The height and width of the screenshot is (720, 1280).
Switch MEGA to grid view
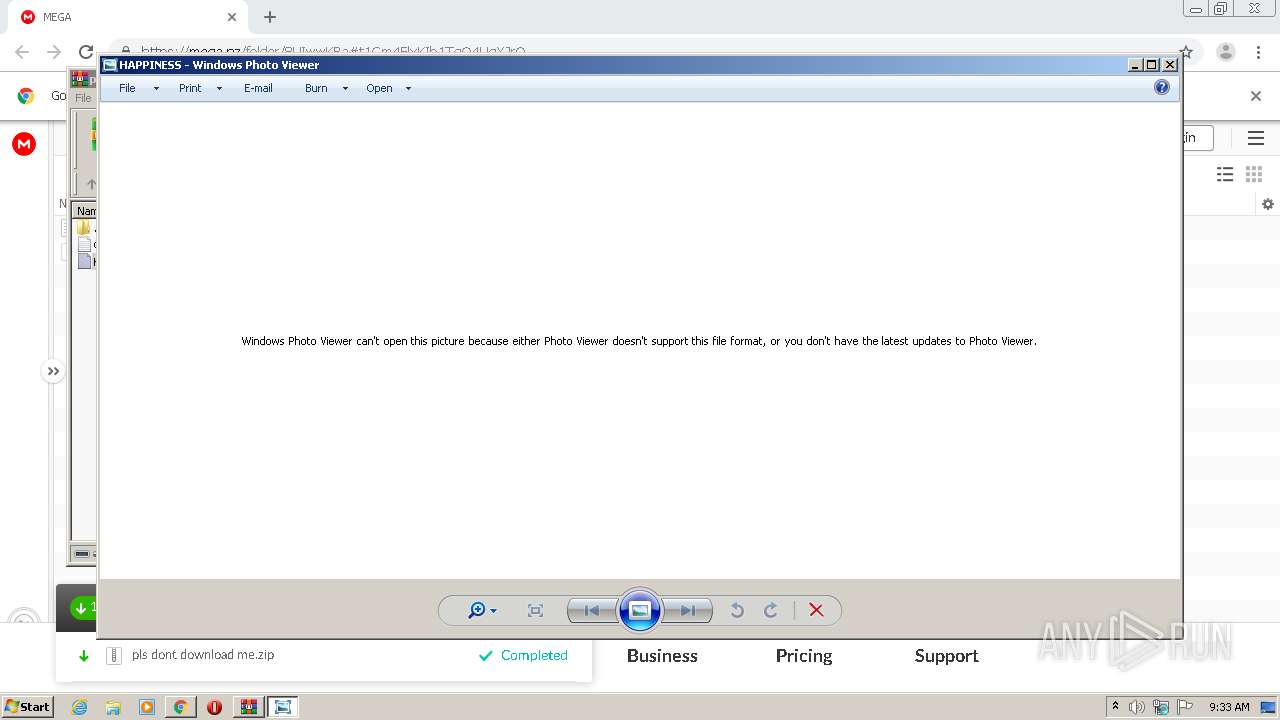click(x=1254, y=174)
